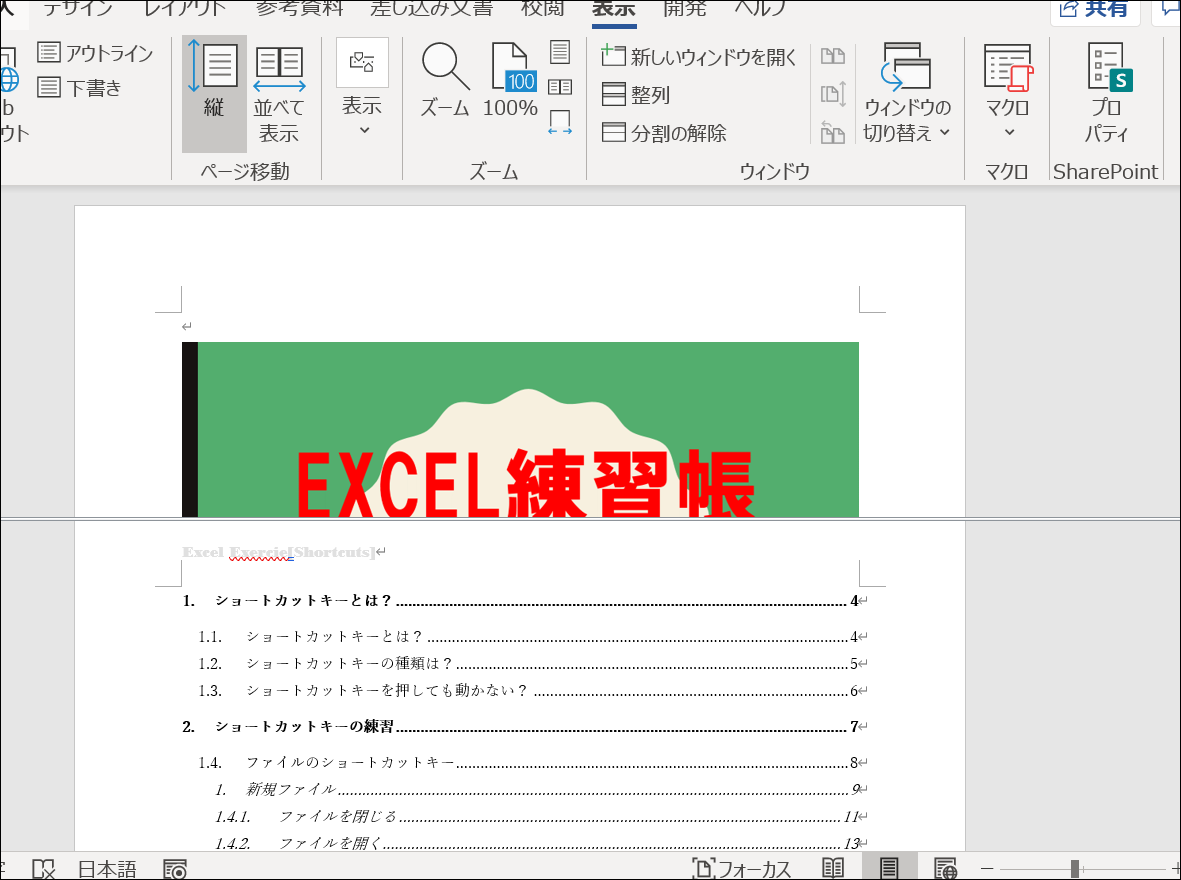Click reset window position icon
This screenshot has height=880, width=1181.
832,133
